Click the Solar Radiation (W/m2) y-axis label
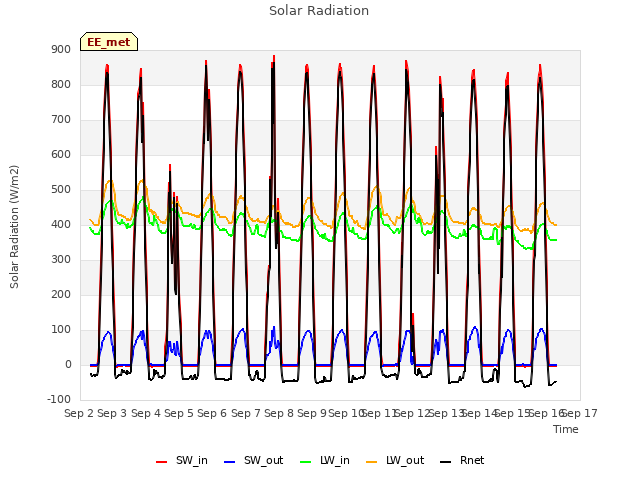Image resolution: width=640 pixels, height=480 pixels. (x=14, y=227)
